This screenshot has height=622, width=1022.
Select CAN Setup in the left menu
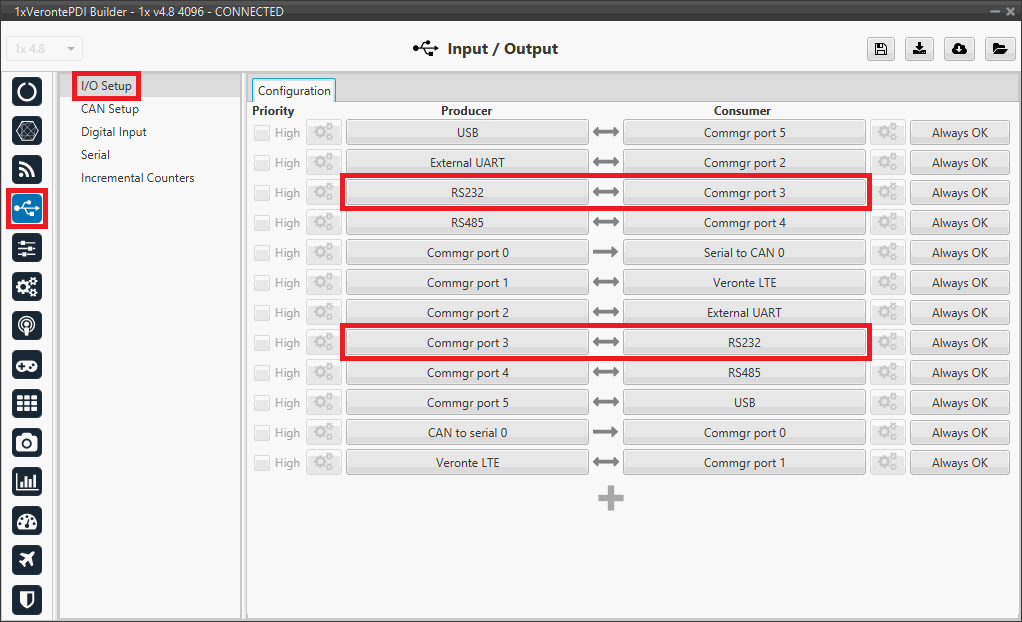pyautogui.click(x=110, y=109)
